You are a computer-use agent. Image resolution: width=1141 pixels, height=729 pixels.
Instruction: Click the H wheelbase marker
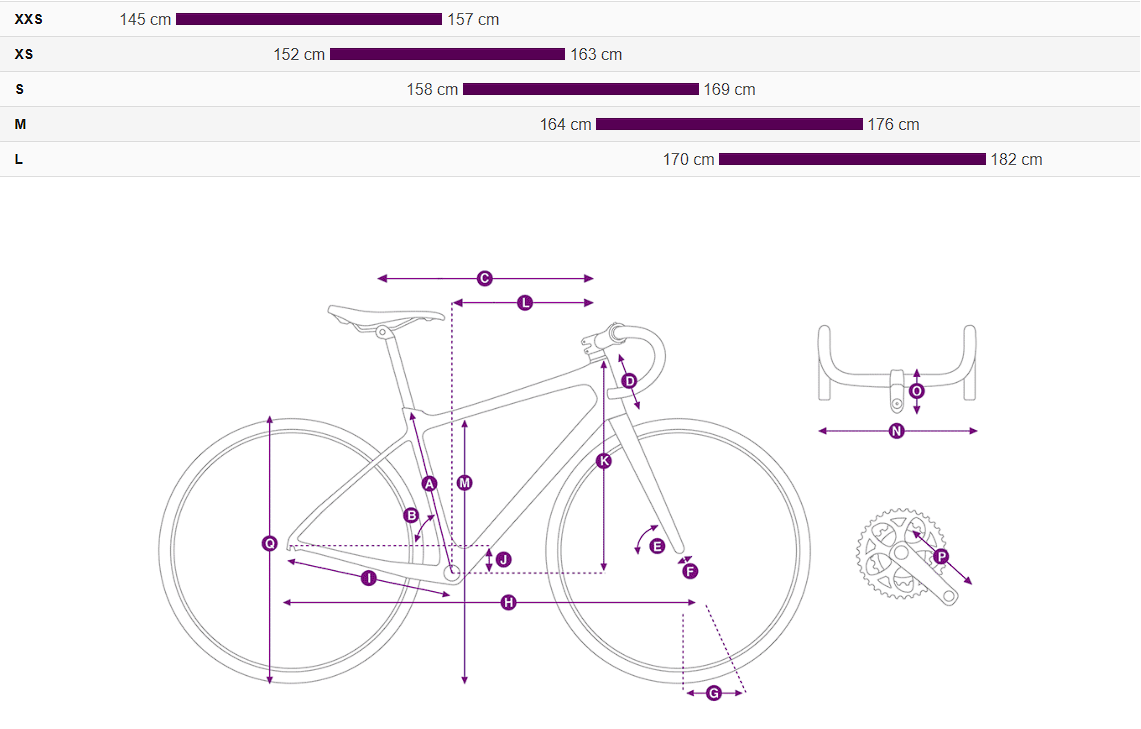[508, 602]
